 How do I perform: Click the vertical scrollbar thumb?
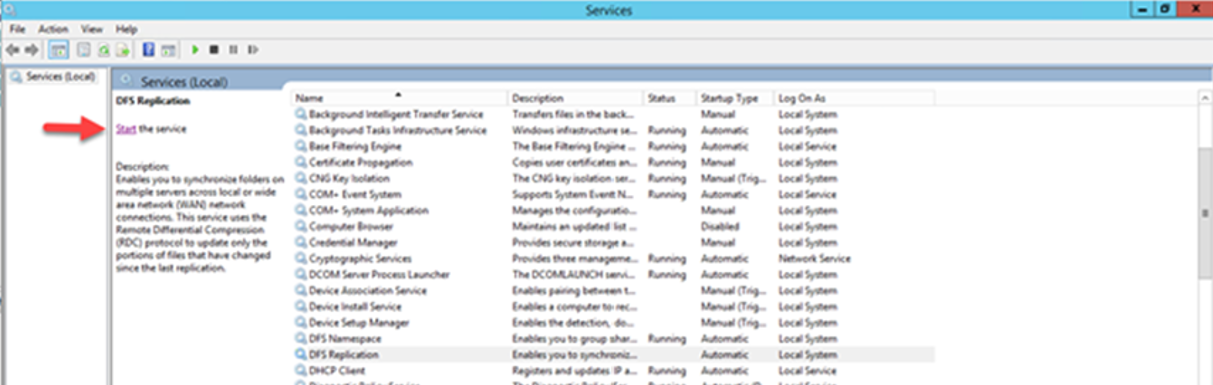pos(1205,201)
